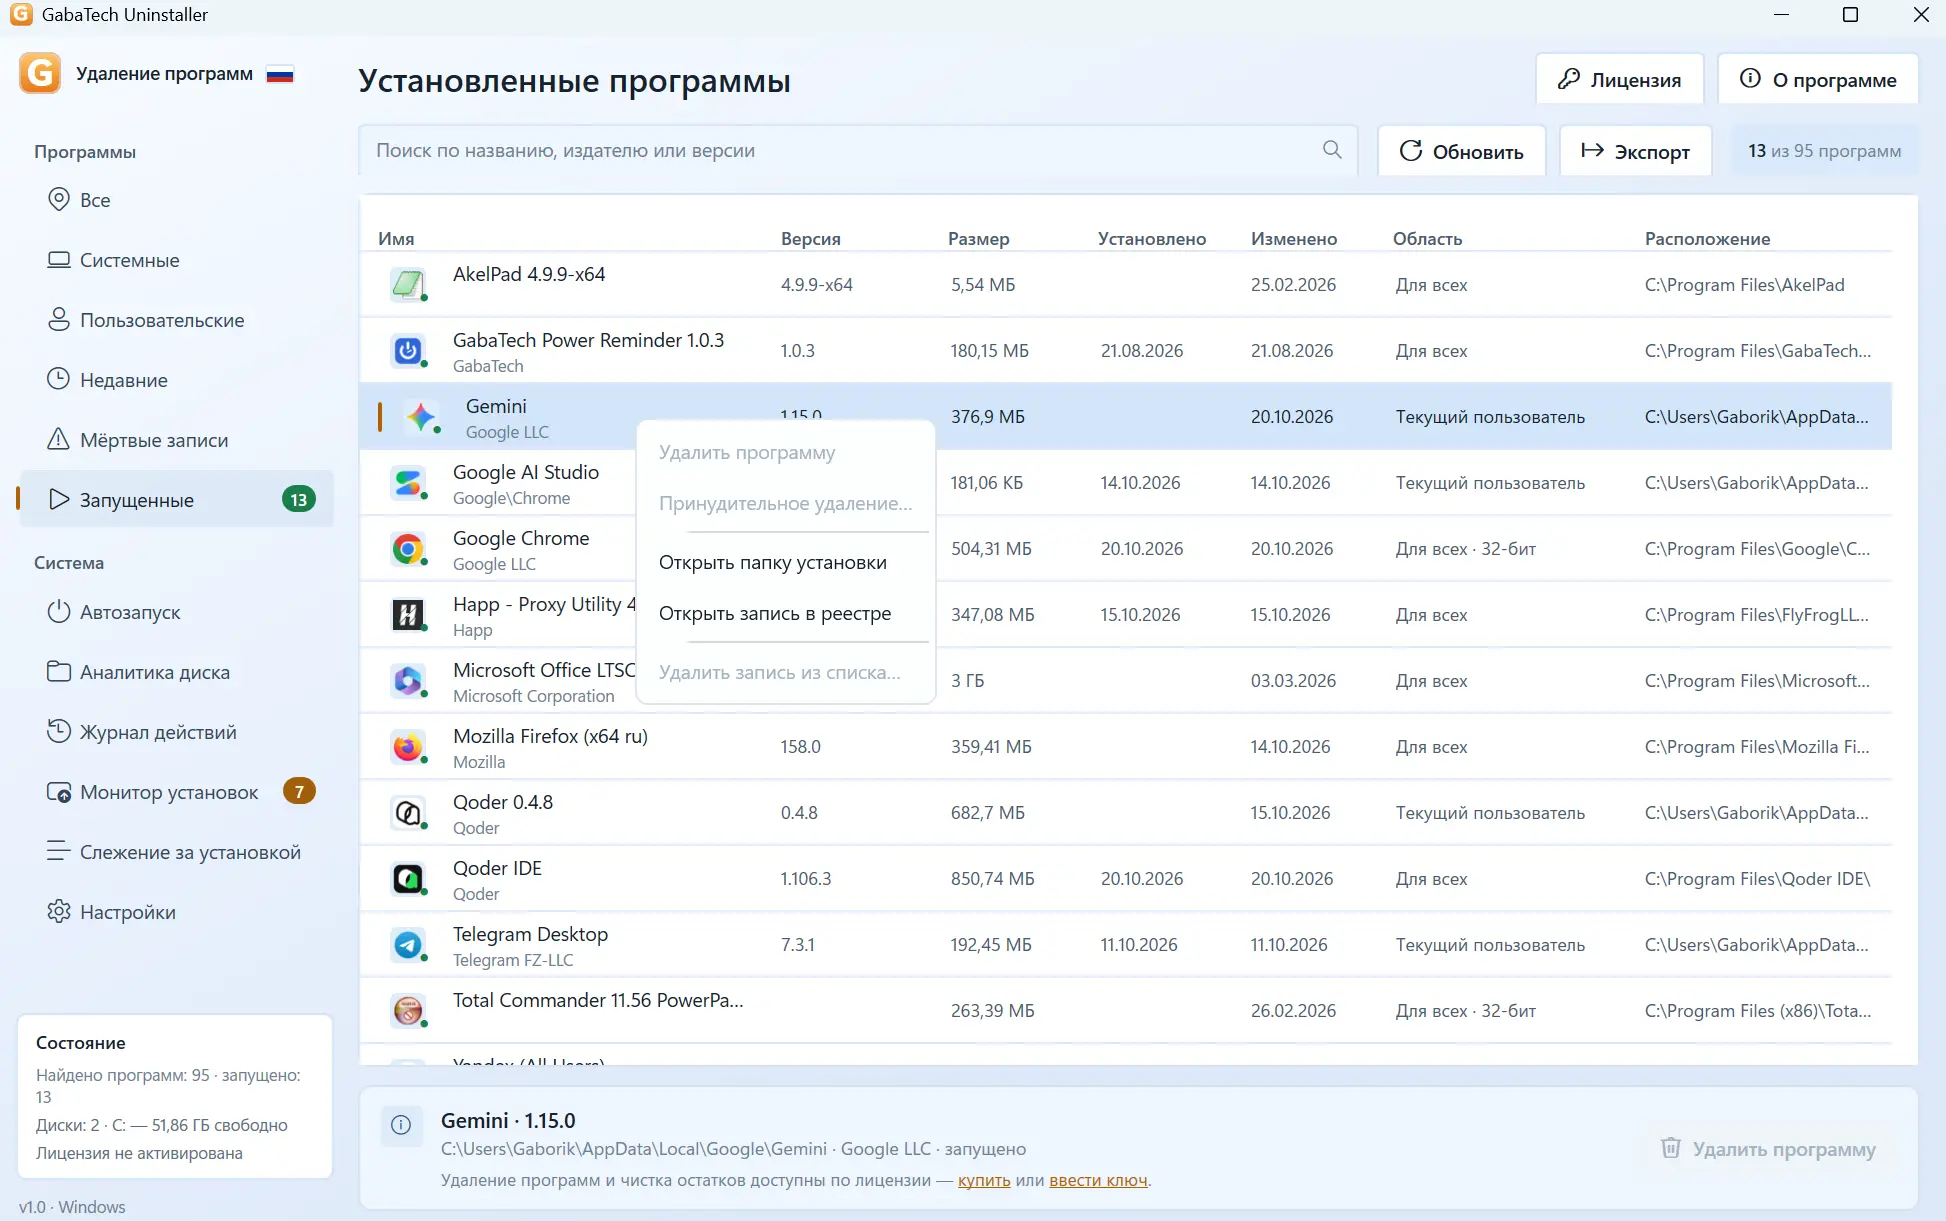Click the 'О программе' button
Viewport: 1946px width, 1221px height.
[1818, 79]
